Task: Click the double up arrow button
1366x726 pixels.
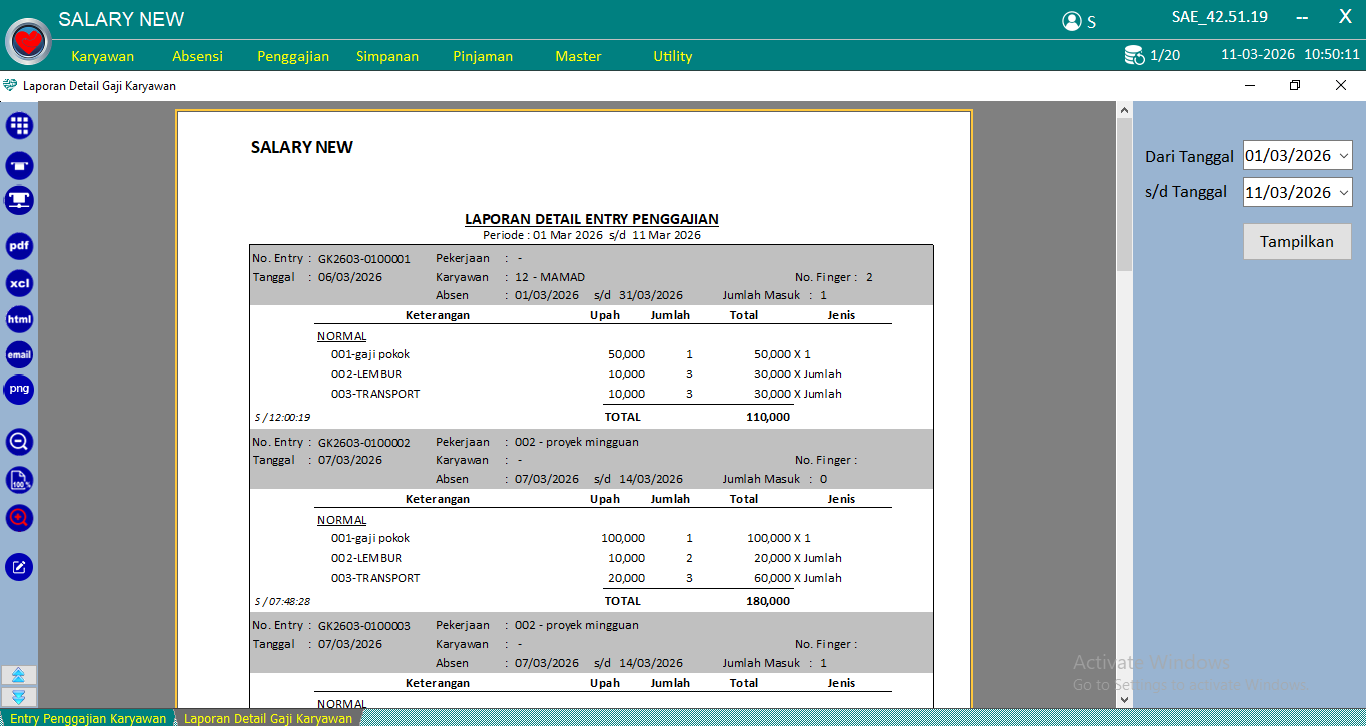Action: 19,675
